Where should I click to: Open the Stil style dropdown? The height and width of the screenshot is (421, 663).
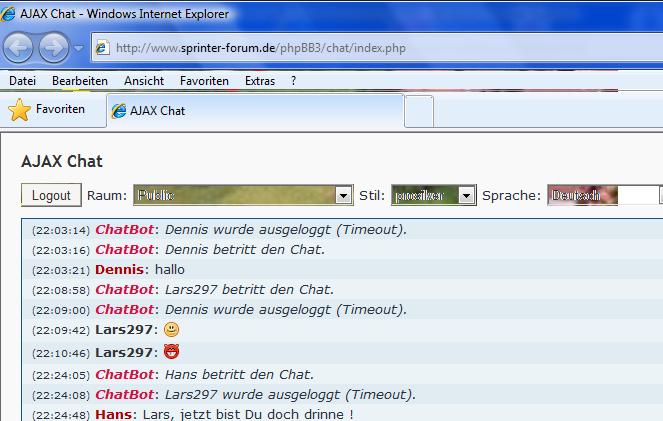click(x=466, y=196)
